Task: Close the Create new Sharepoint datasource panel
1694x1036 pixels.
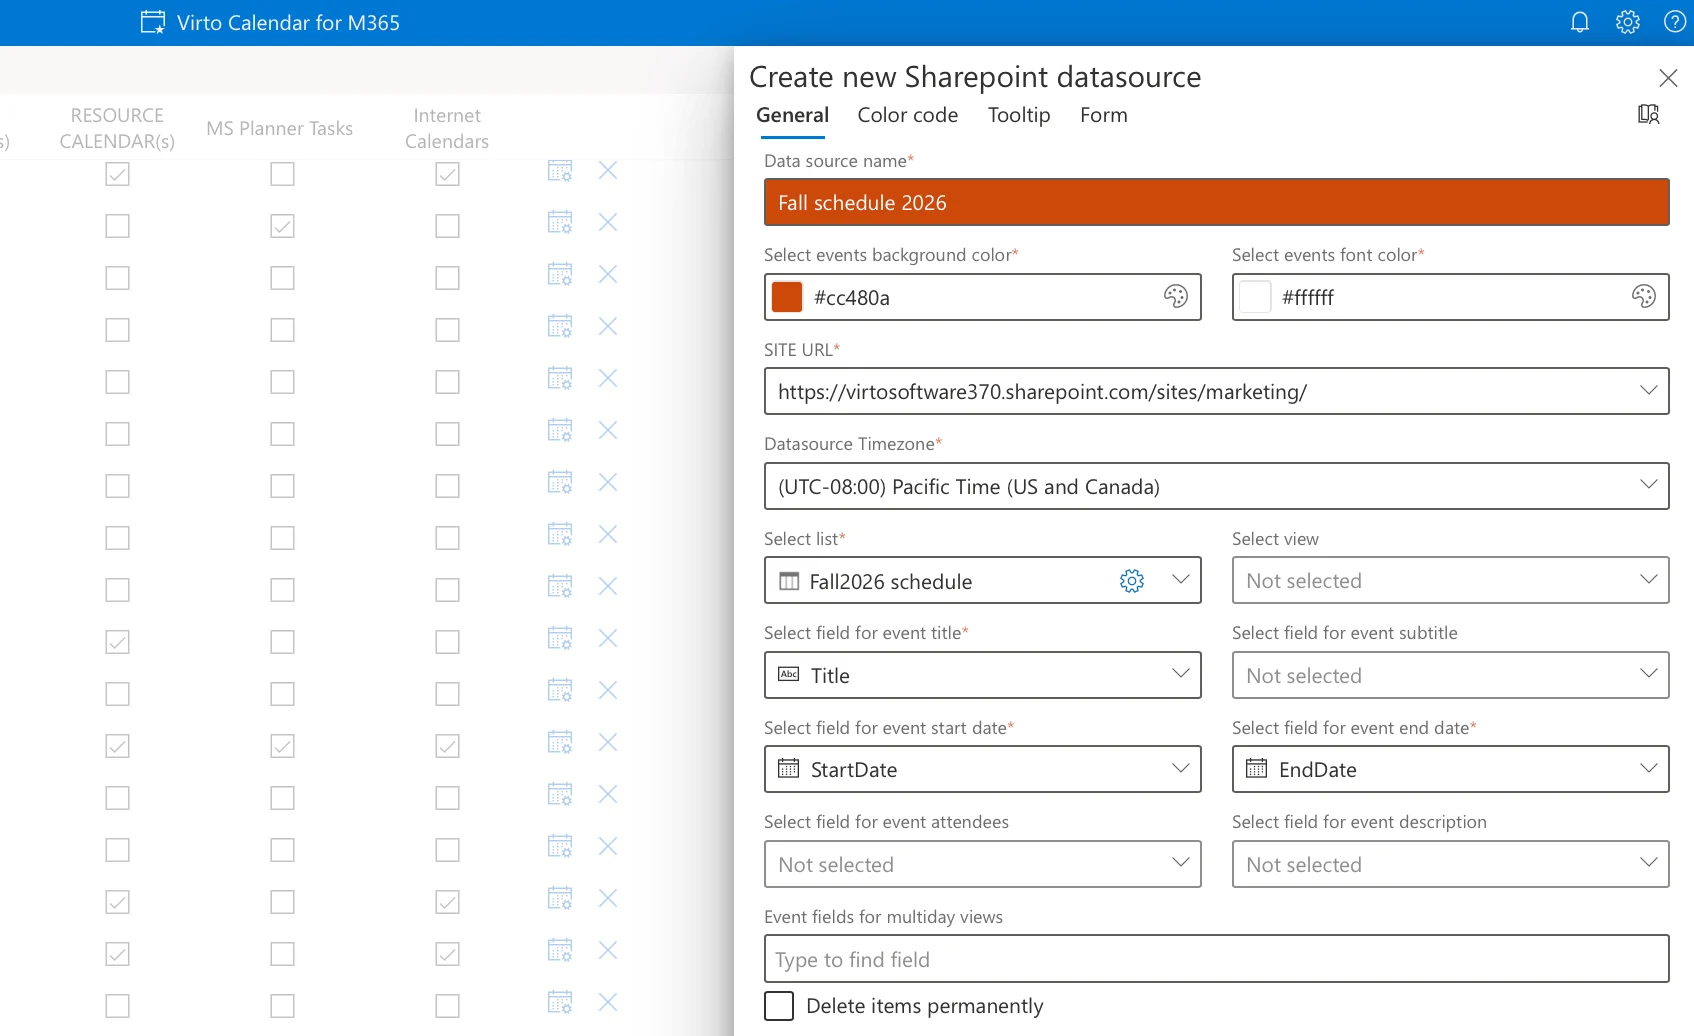Action: click(1668, 78)
